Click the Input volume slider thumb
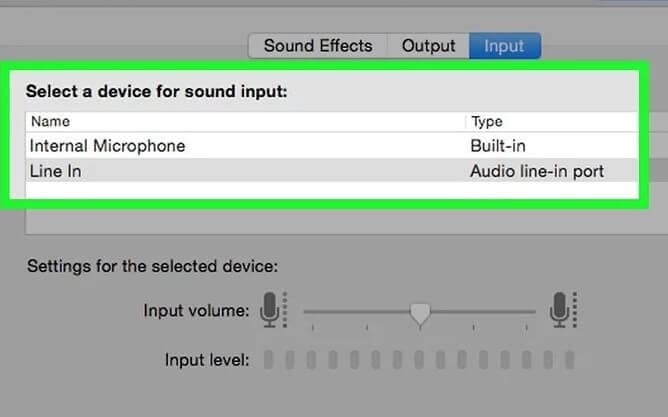The width and height of the screenshot is (668, 417). [421, 314]
